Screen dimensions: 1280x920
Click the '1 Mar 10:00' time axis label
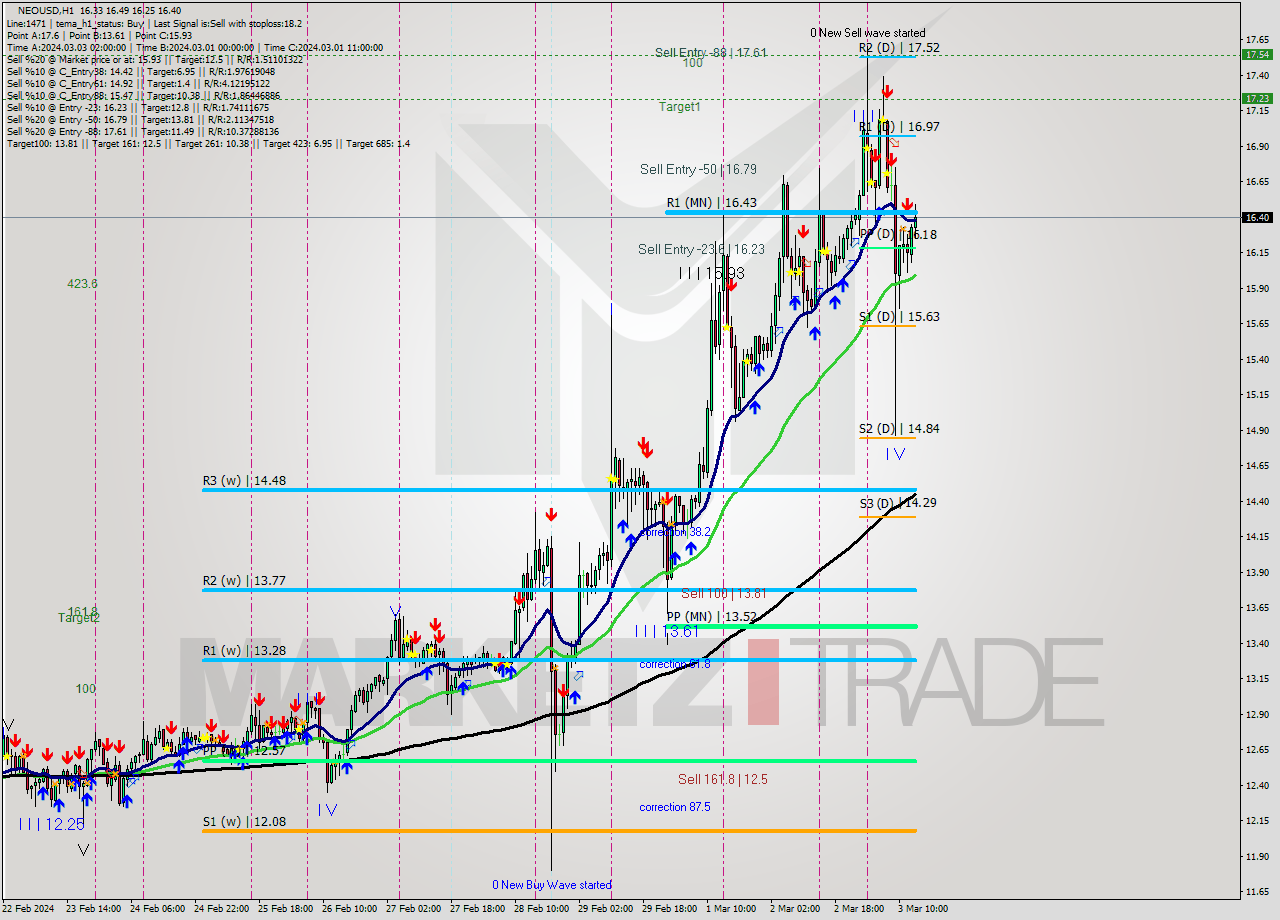pos(731,909)
